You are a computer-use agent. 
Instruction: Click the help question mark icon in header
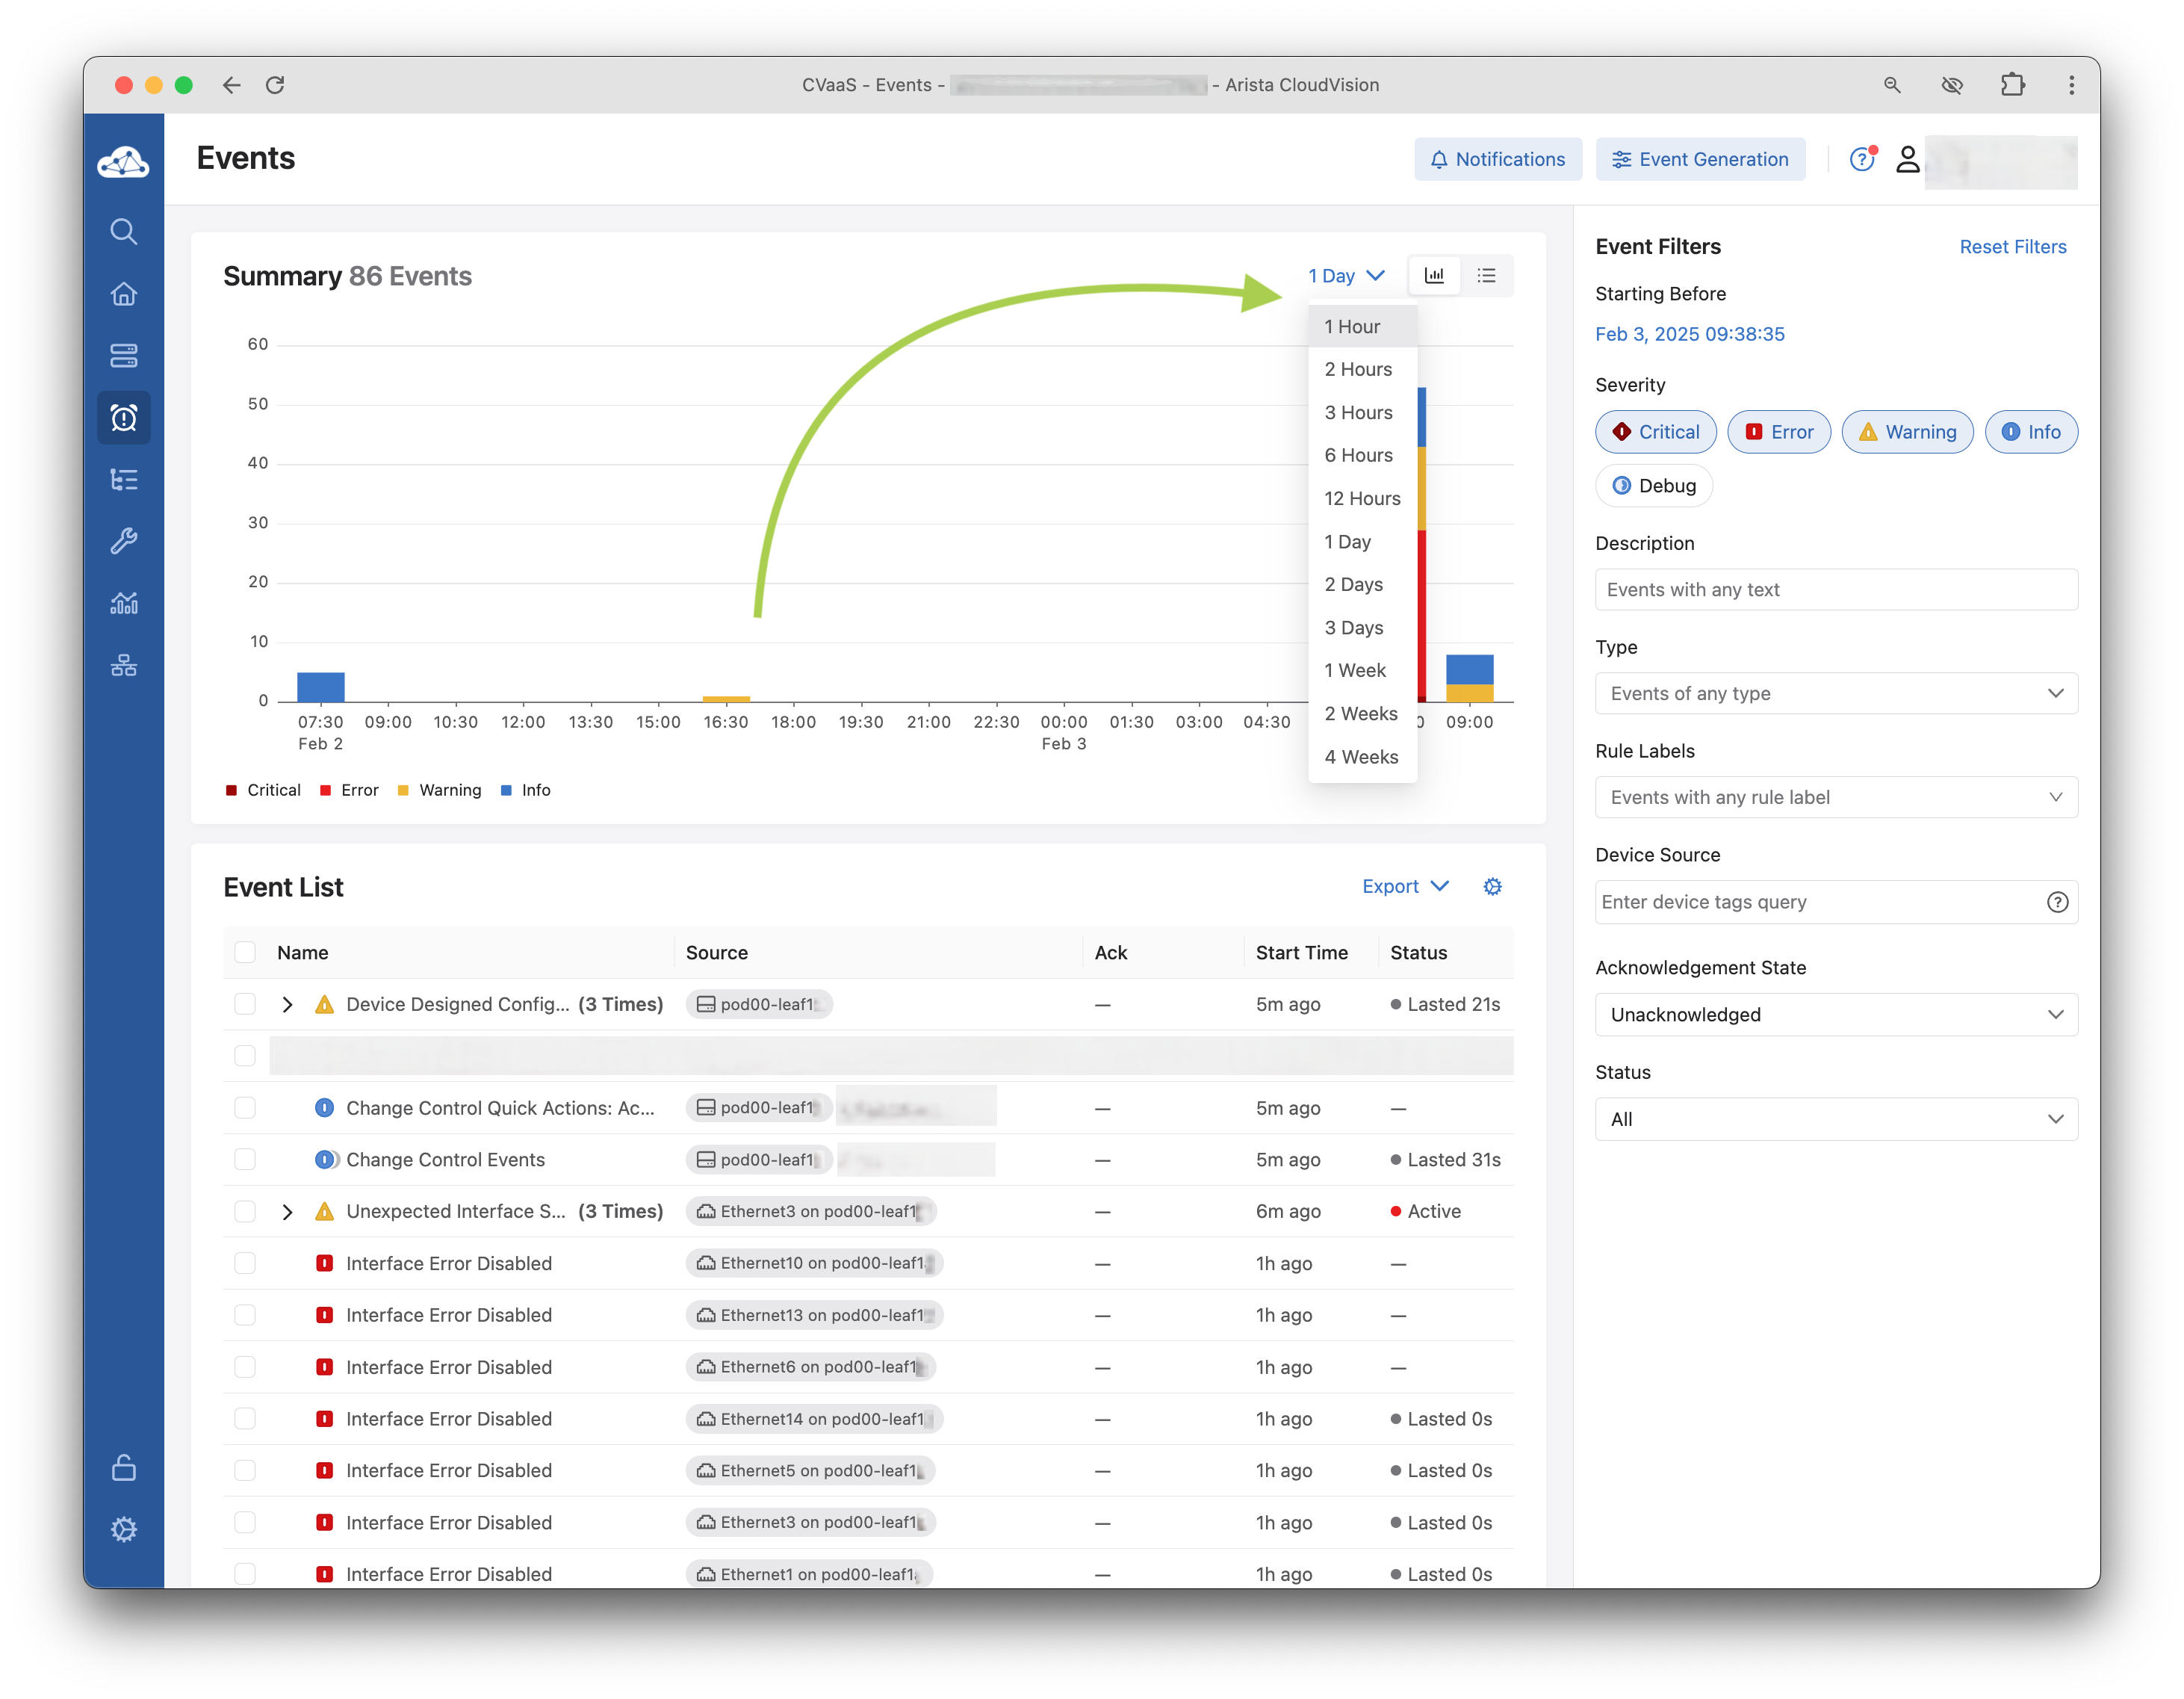[1861, 159]
